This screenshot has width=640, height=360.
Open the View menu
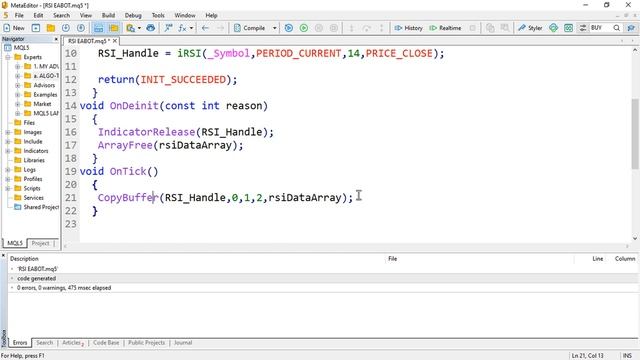coord(86,15)
